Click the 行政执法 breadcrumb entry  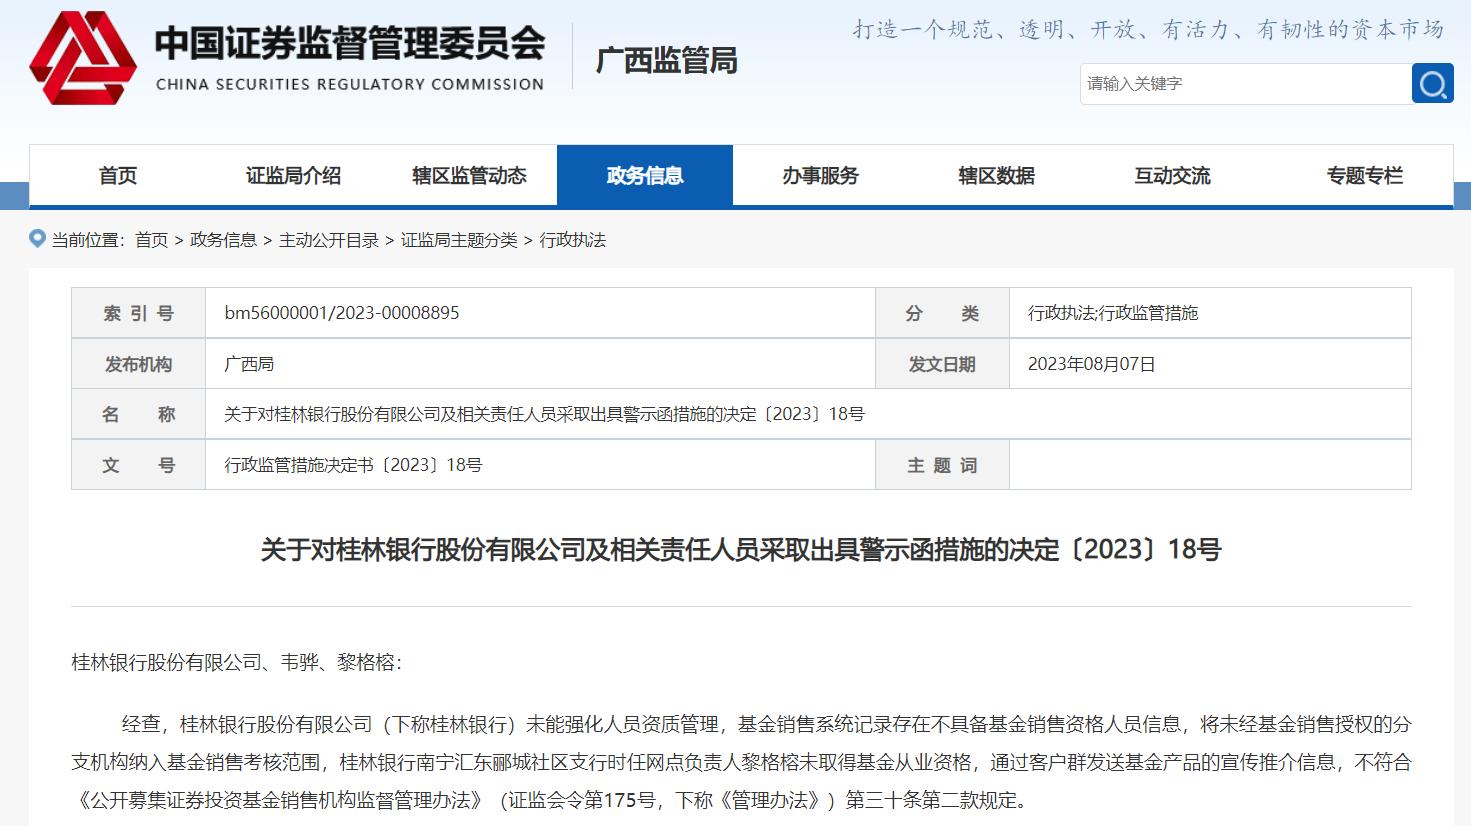(x=573, y=240)
